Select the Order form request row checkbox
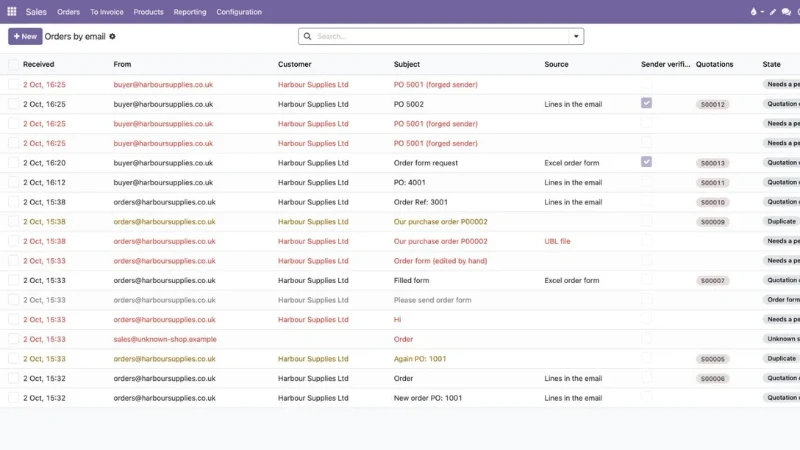 13,163
